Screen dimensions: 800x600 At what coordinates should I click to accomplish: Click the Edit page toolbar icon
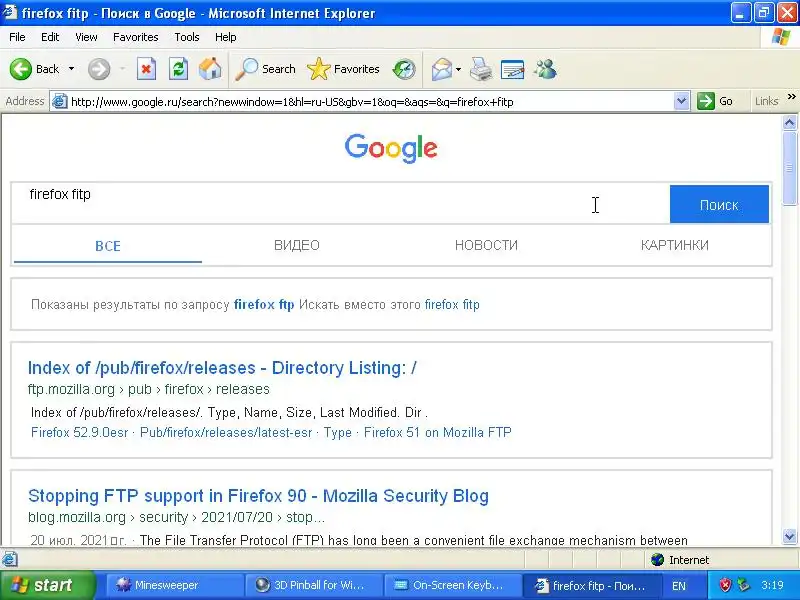(x=512, y=69)
